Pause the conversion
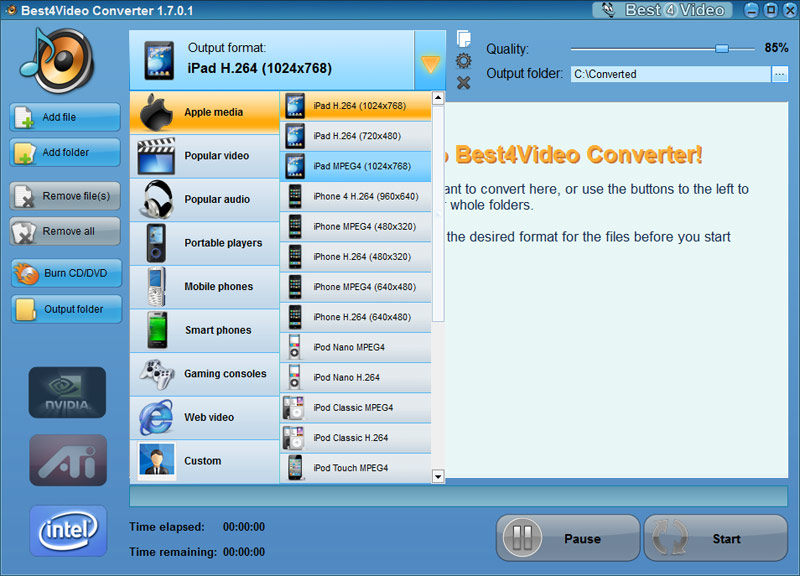The image size is (800, 576). pyautogui.click(x=568, y=538)
